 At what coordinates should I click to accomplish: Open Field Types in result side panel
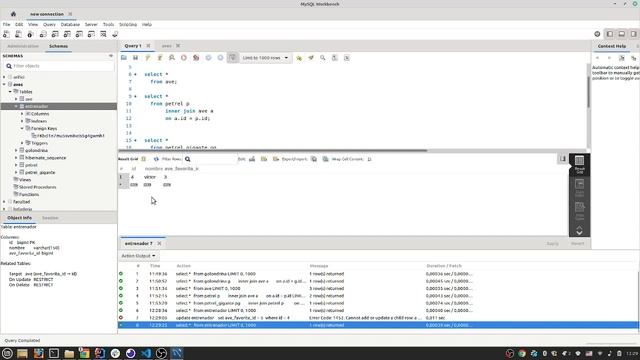point(579,211)
